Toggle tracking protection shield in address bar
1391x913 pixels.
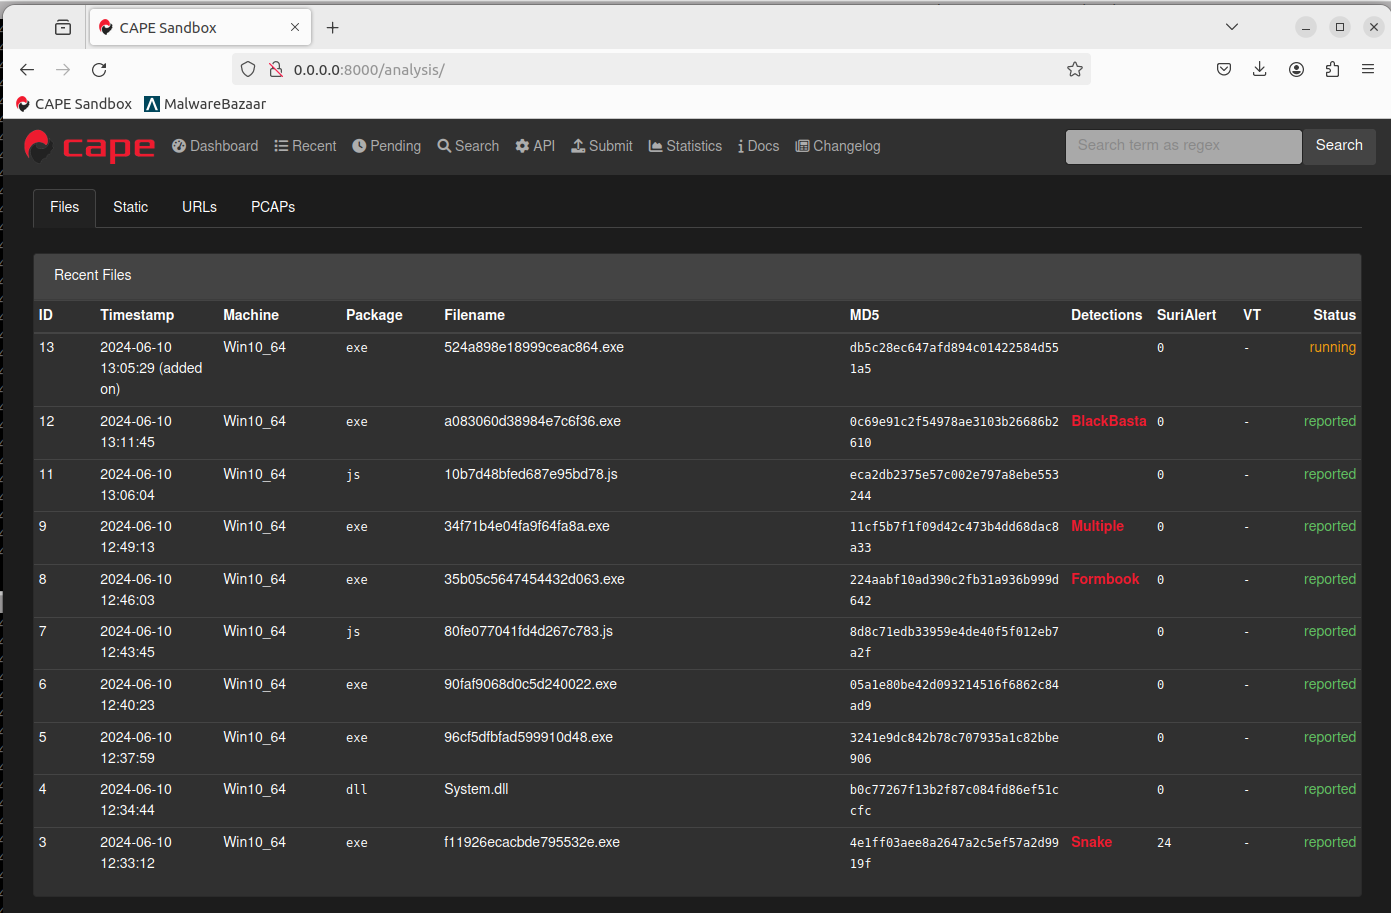point(247,69)
